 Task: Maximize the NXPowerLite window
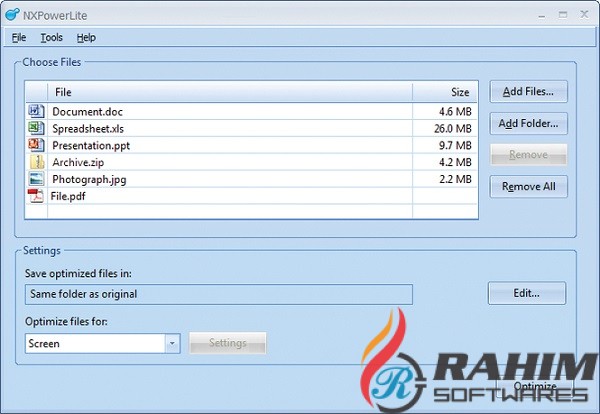563,15
